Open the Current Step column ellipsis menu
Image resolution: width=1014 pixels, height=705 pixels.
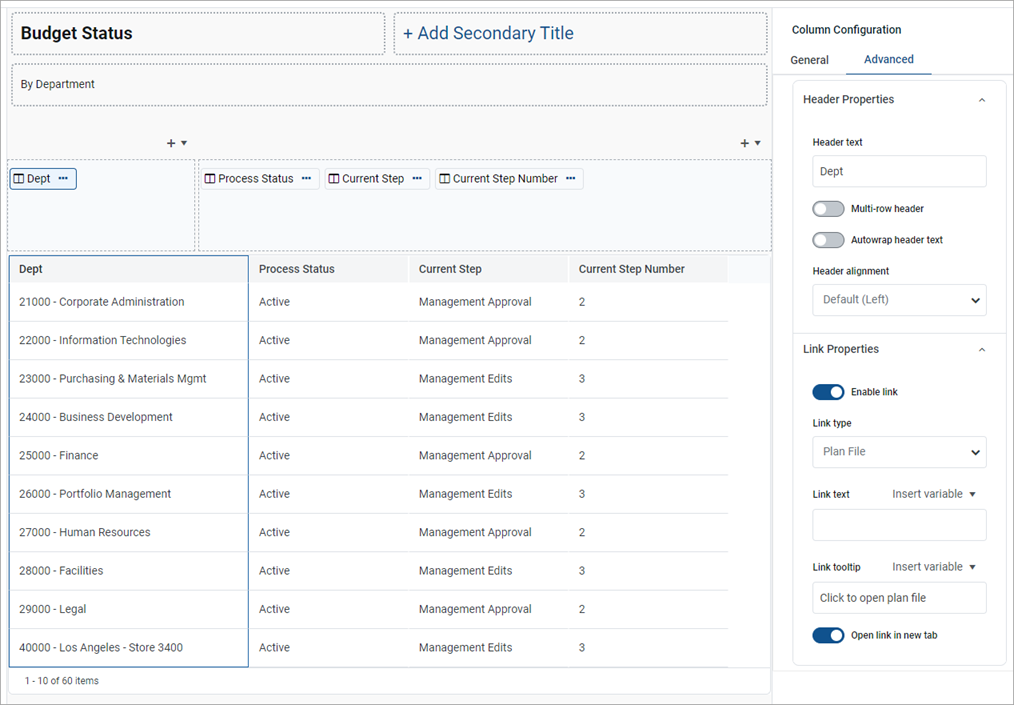tap(417, 179)
